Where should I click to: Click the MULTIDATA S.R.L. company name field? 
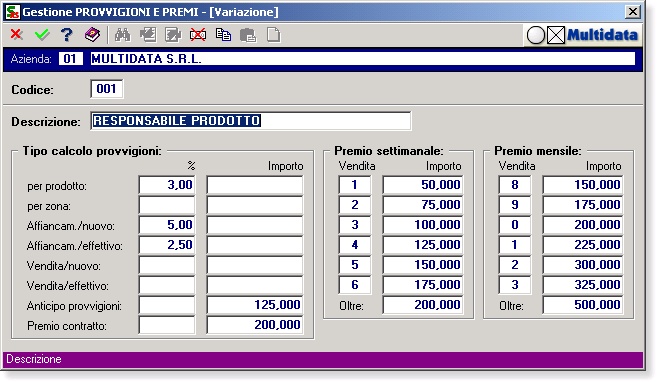(x=362, y=59)
